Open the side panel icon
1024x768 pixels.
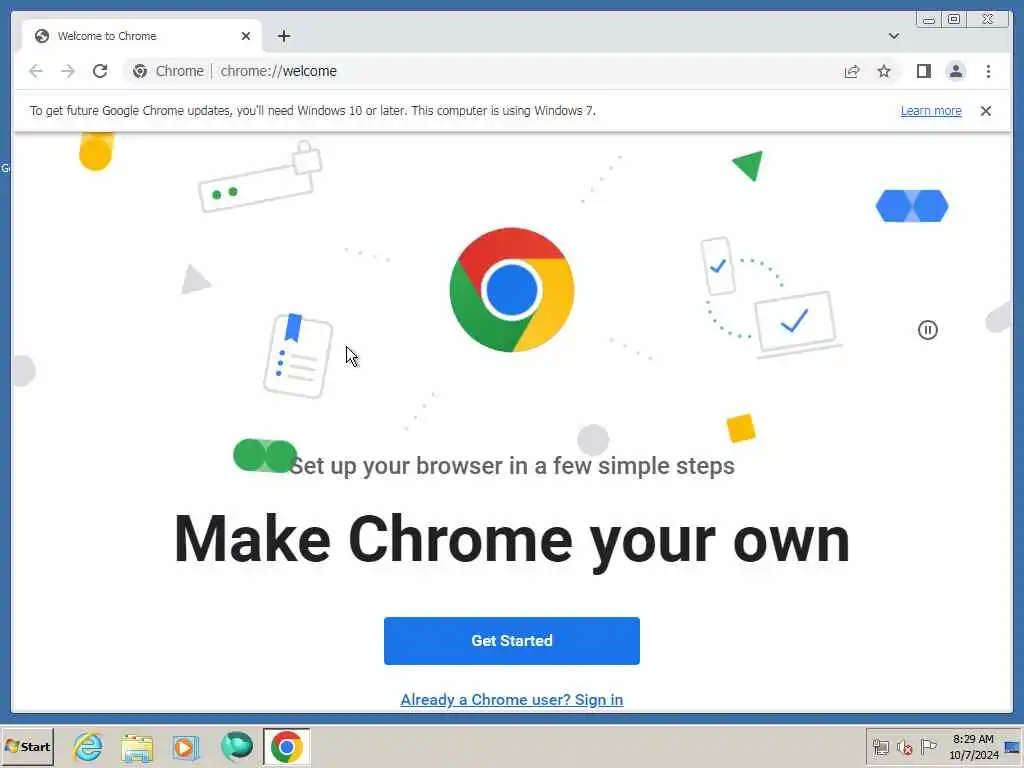(x=923, y=71)
